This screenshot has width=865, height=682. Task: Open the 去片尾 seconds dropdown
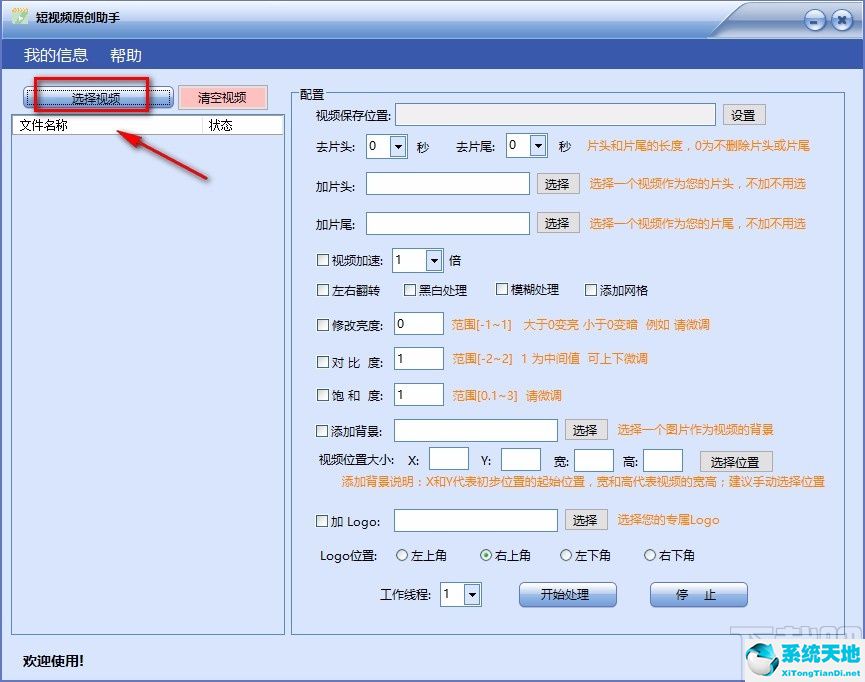point(538,145)
